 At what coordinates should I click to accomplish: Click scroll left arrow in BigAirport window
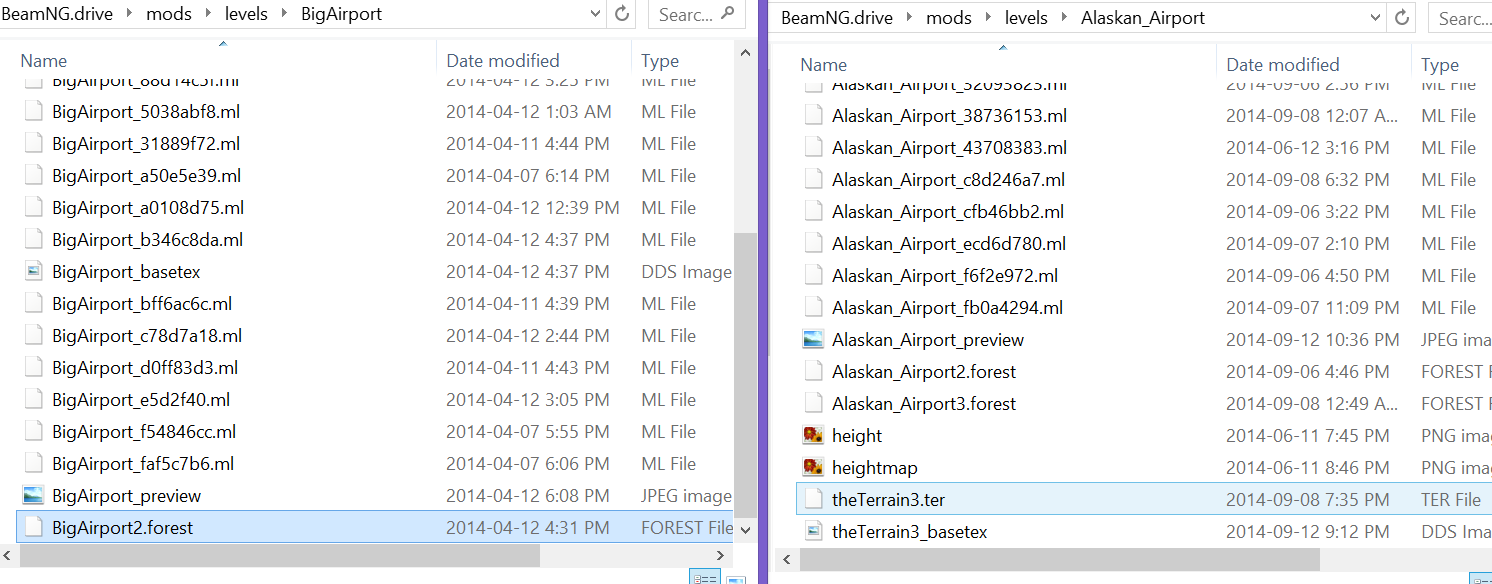9,555
